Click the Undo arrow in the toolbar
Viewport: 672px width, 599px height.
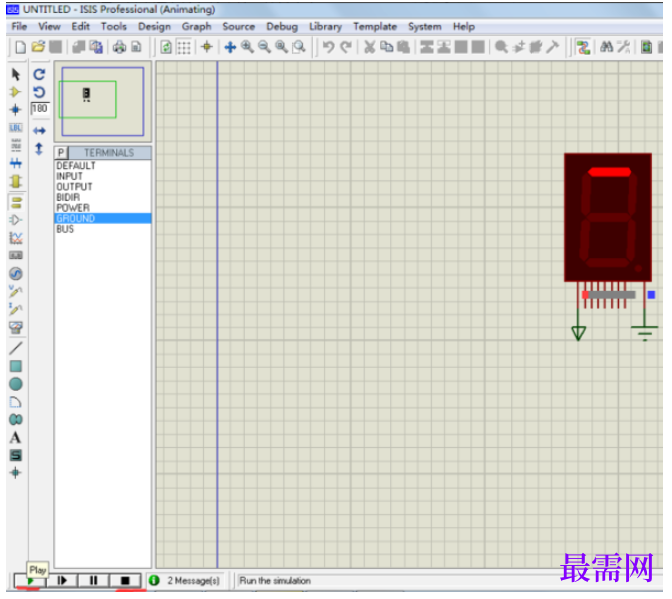tap(329, 47)
